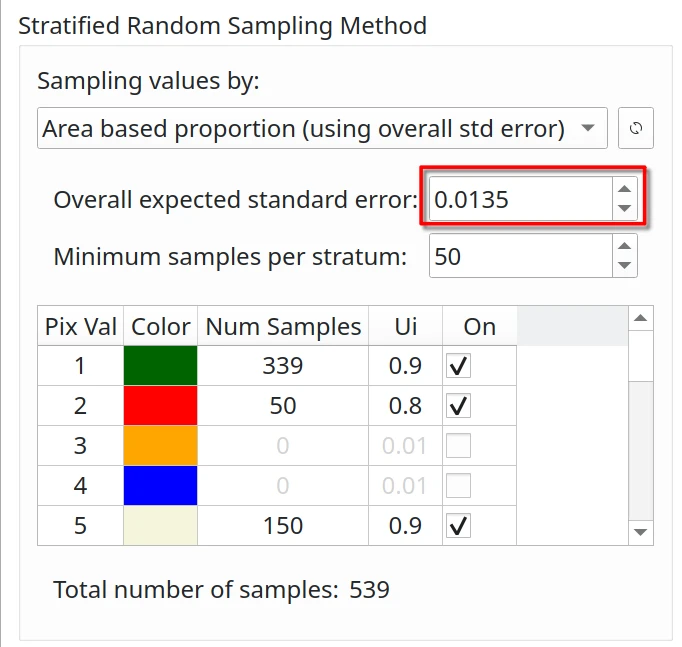Click the Num Samples column header
This screenshot has width=682, height=647.
coord(282,327)
